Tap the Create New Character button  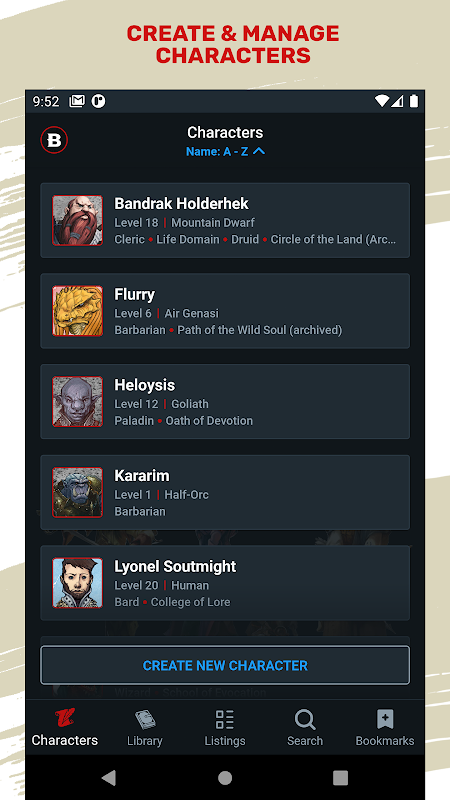(x=225, y=665)
